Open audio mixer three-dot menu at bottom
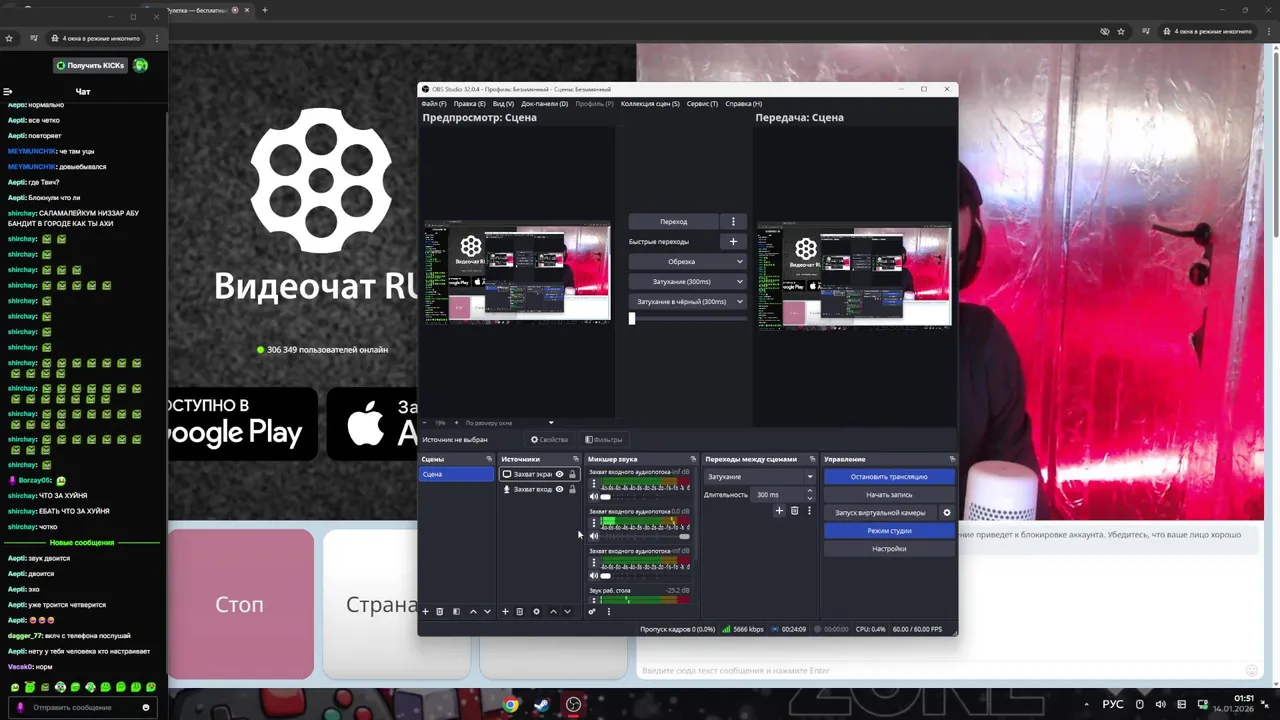Viewport: 1280px width, 720px height. [x=608, y=611]
